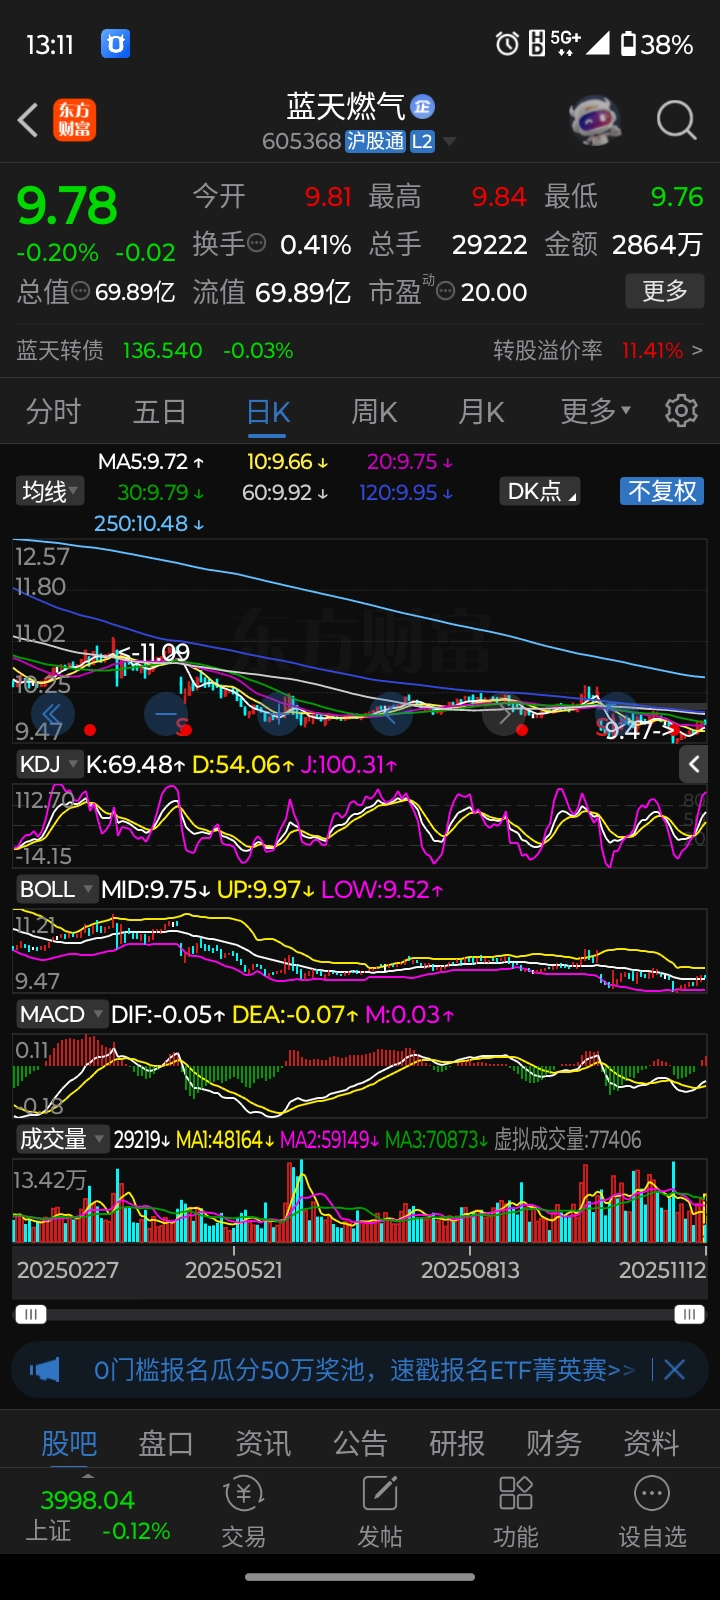Open the 股吧 tab
720x1600 pixels.
[x=69, y=1443]
